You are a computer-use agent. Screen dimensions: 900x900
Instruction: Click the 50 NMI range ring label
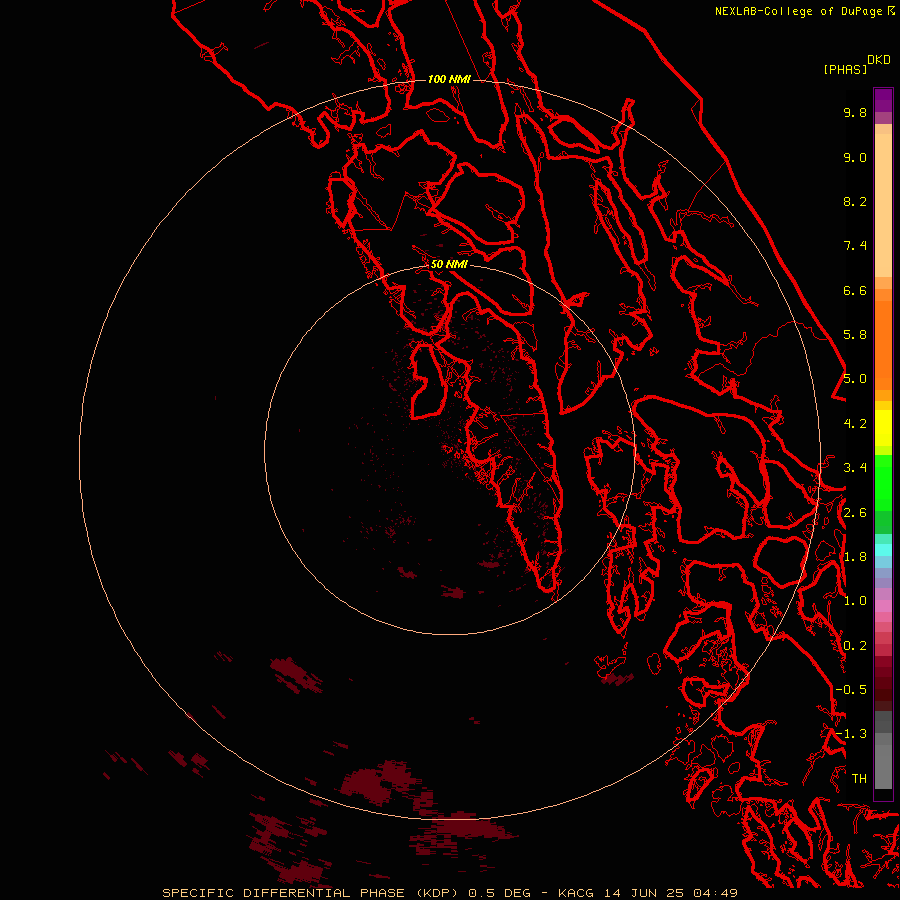449,264
